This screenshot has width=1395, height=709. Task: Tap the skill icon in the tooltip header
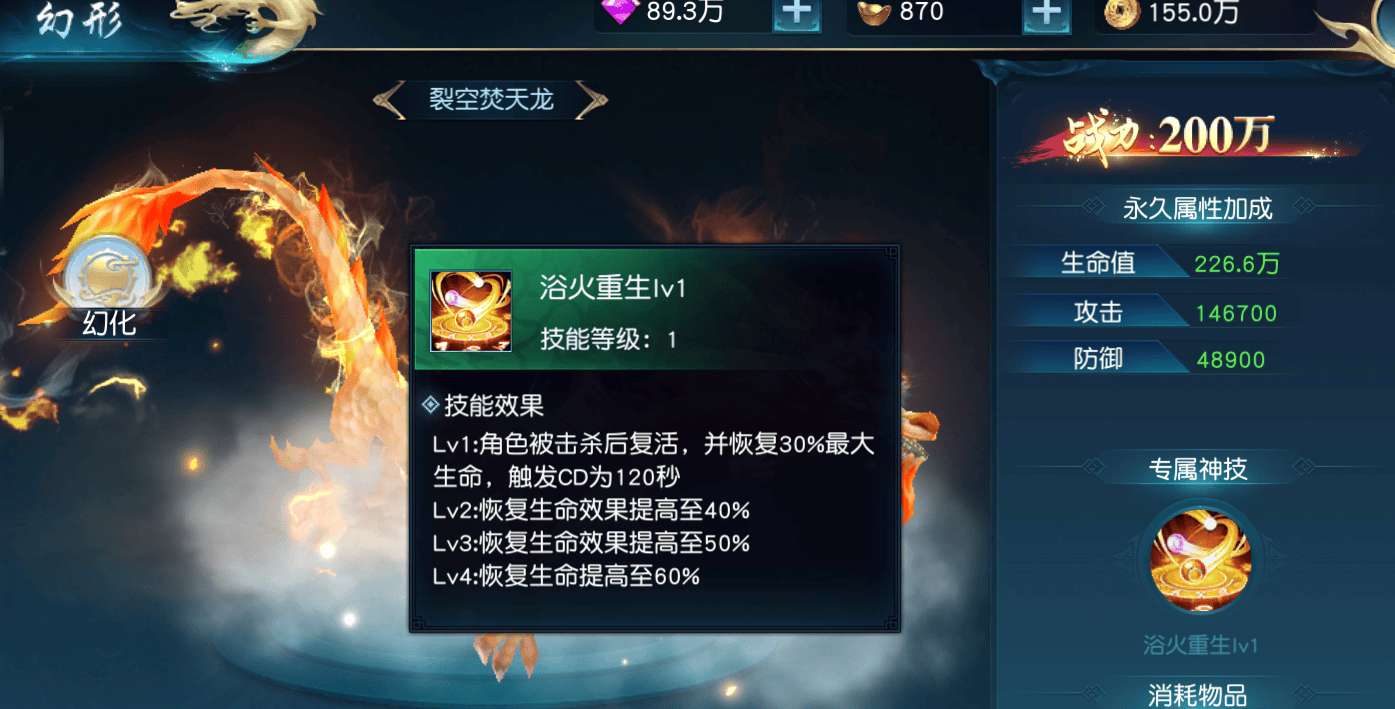pos(470,311)
